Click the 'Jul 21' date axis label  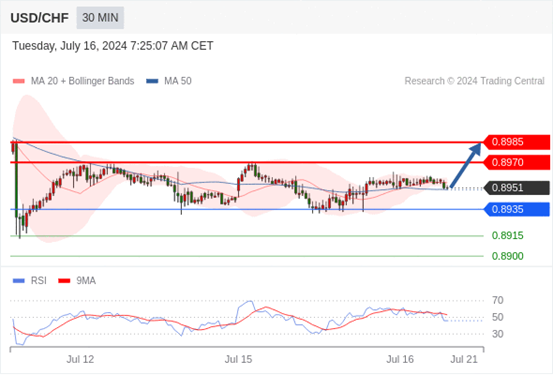[464, 359]
